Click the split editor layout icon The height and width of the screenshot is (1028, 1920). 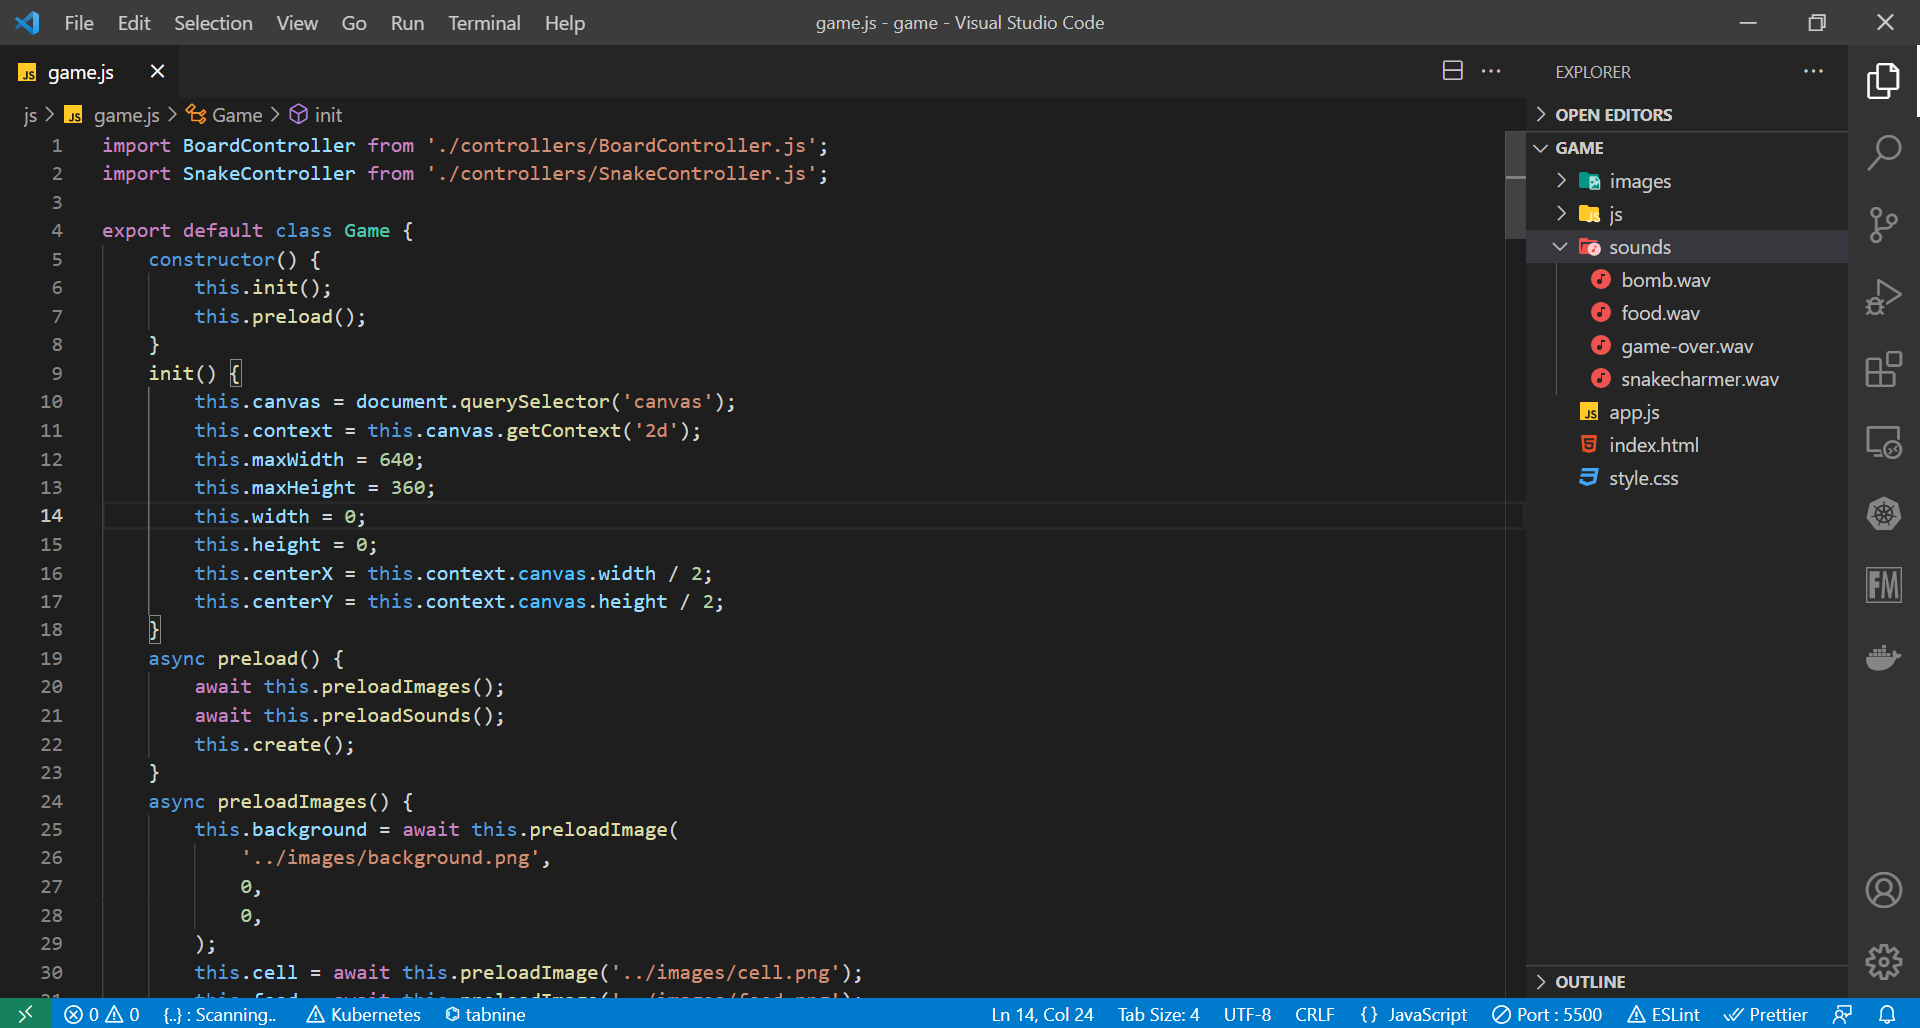point(1452,71)
